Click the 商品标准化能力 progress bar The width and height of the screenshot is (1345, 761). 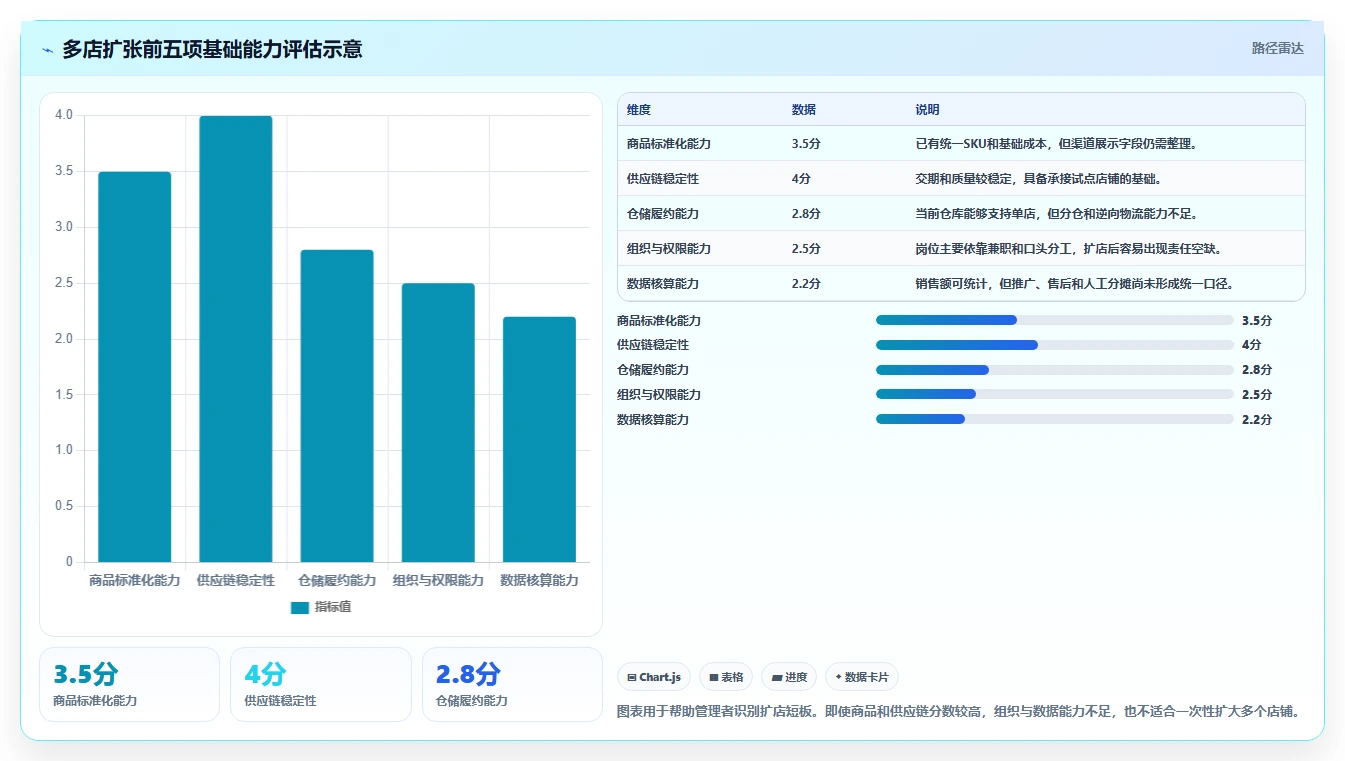pyautogui.click(x=1054, y=320)
